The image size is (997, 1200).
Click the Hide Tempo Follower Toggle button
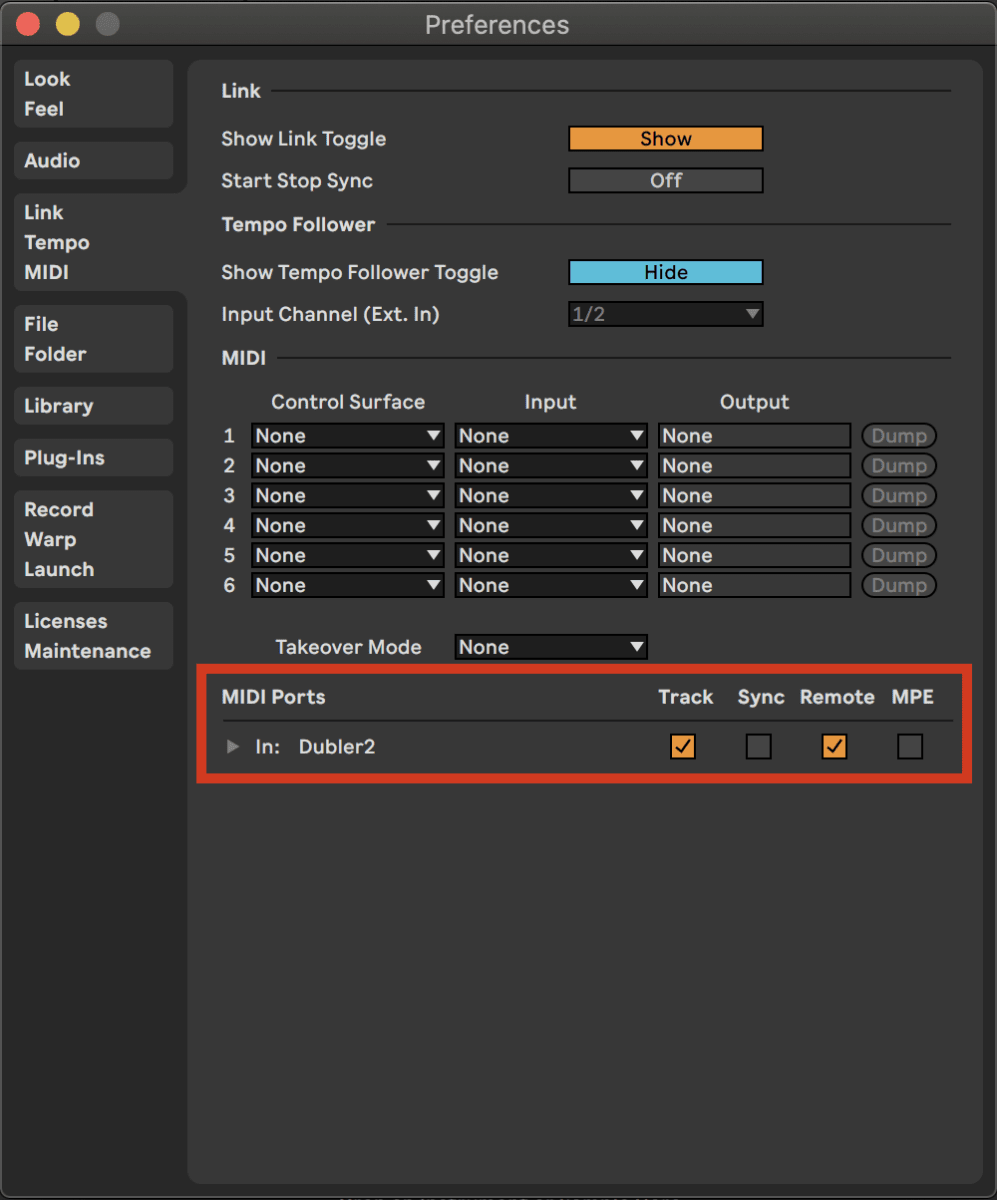665,272
